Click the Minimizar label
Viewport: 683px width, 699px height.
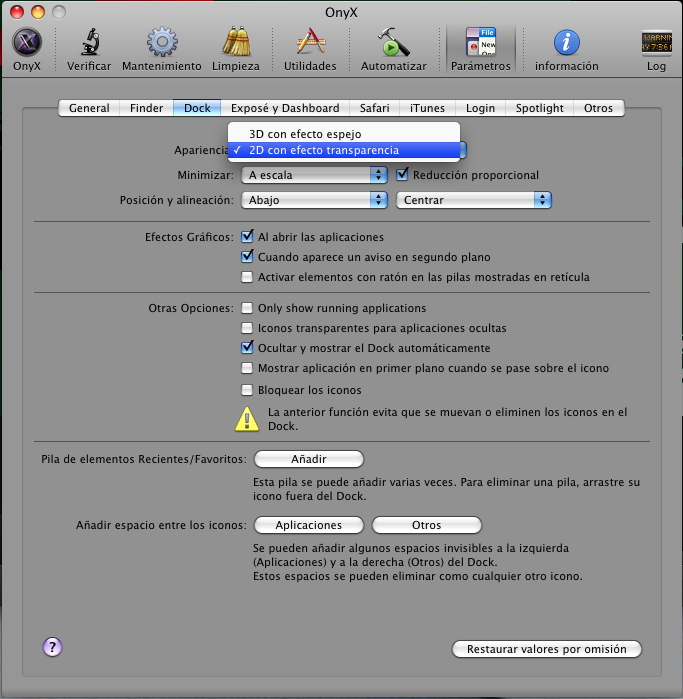[206, 175]
